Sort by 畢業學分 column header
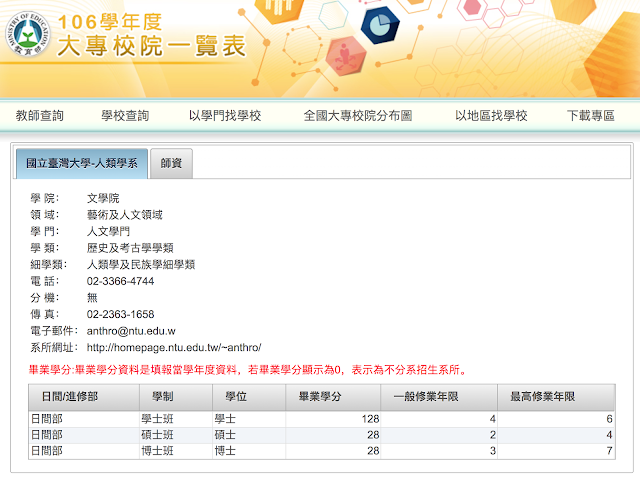The width and height of the screenshot is (640, 480). (x=333, y=397)
